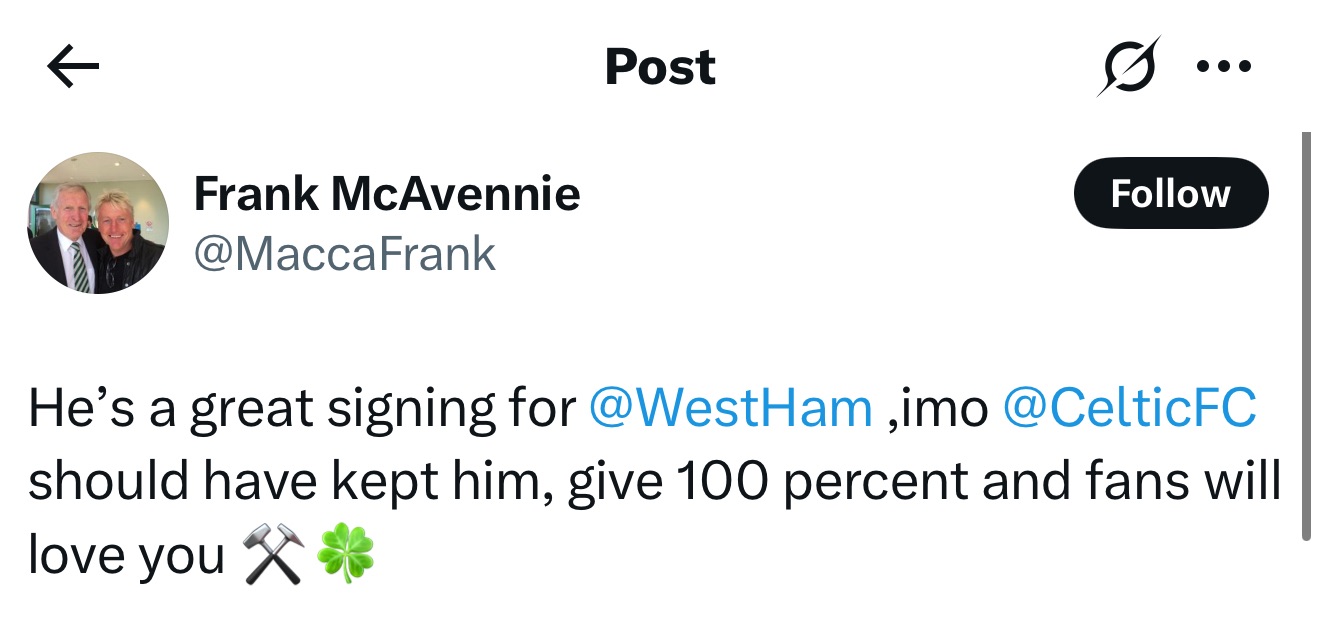Go back using the left arrow

click(73, 67)
